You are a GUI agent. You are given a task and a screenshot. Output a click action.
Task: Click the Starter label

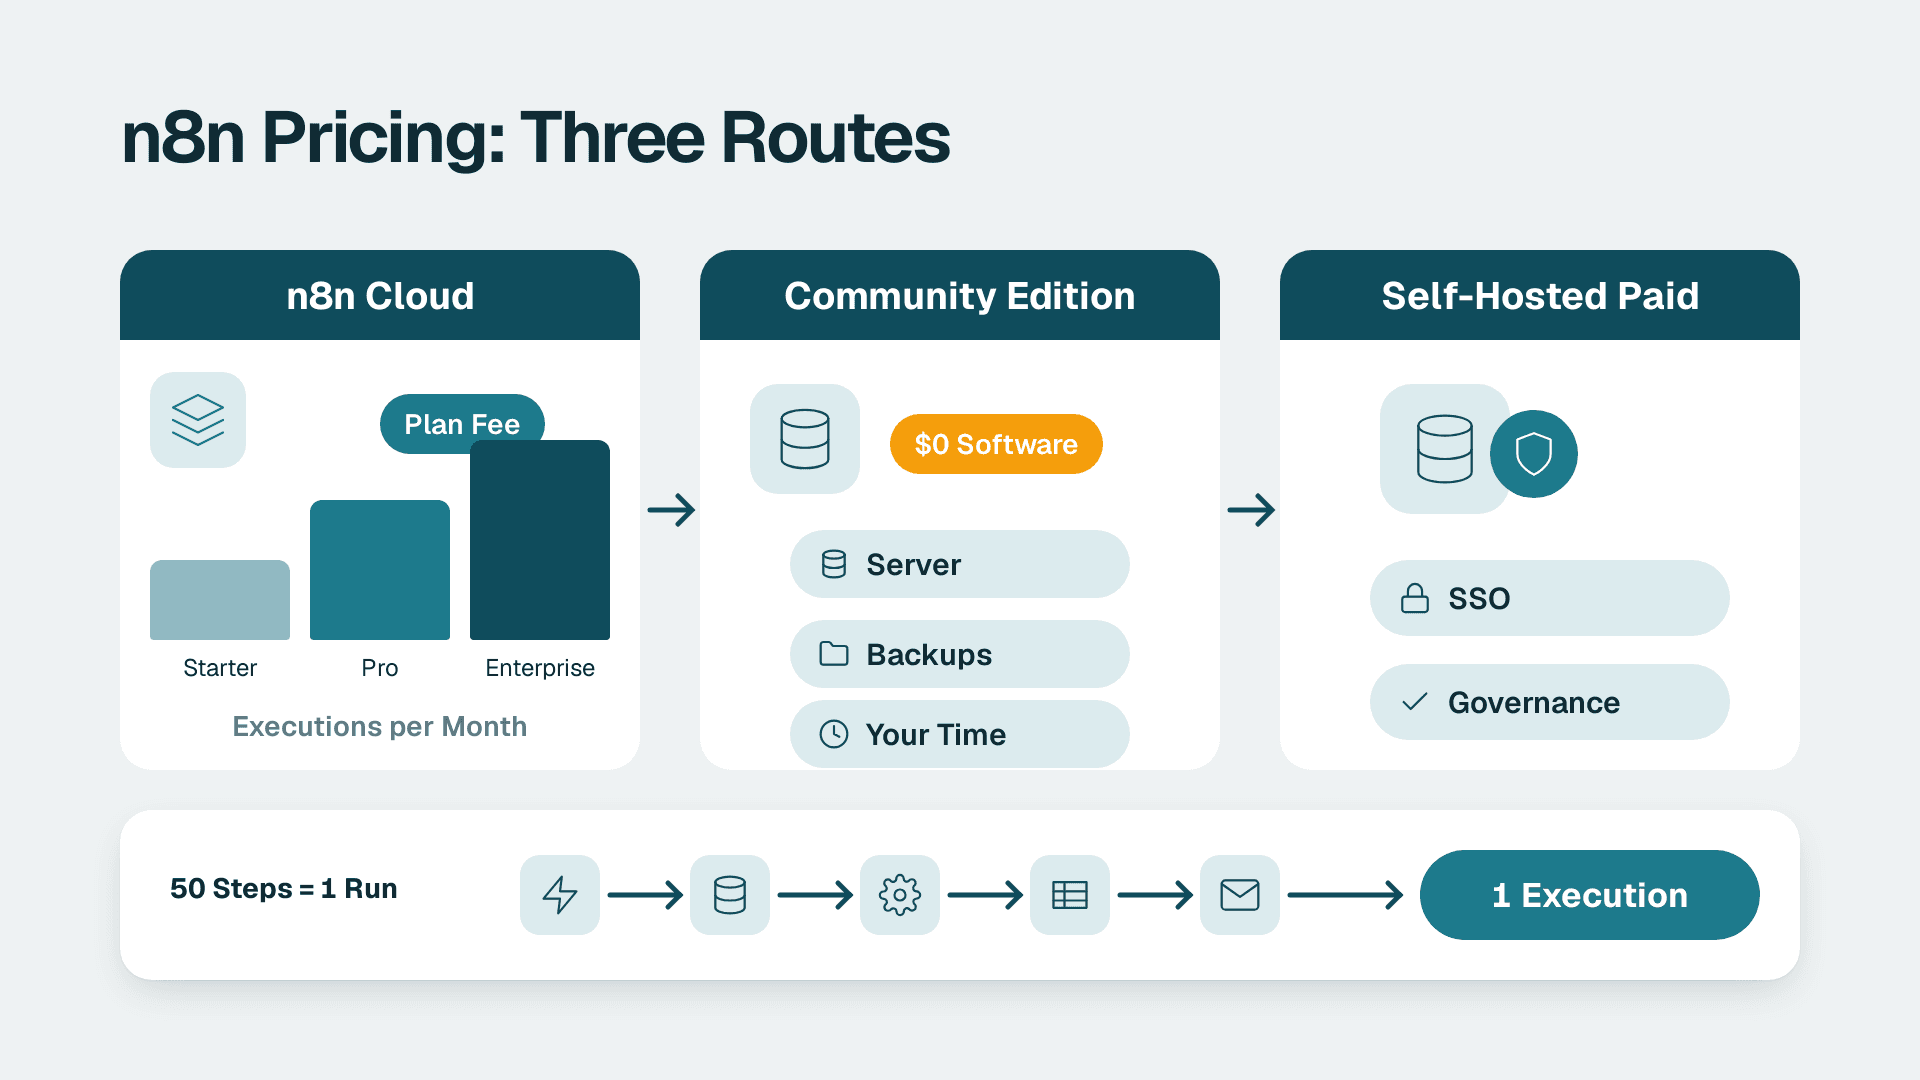tap(220, 668)
